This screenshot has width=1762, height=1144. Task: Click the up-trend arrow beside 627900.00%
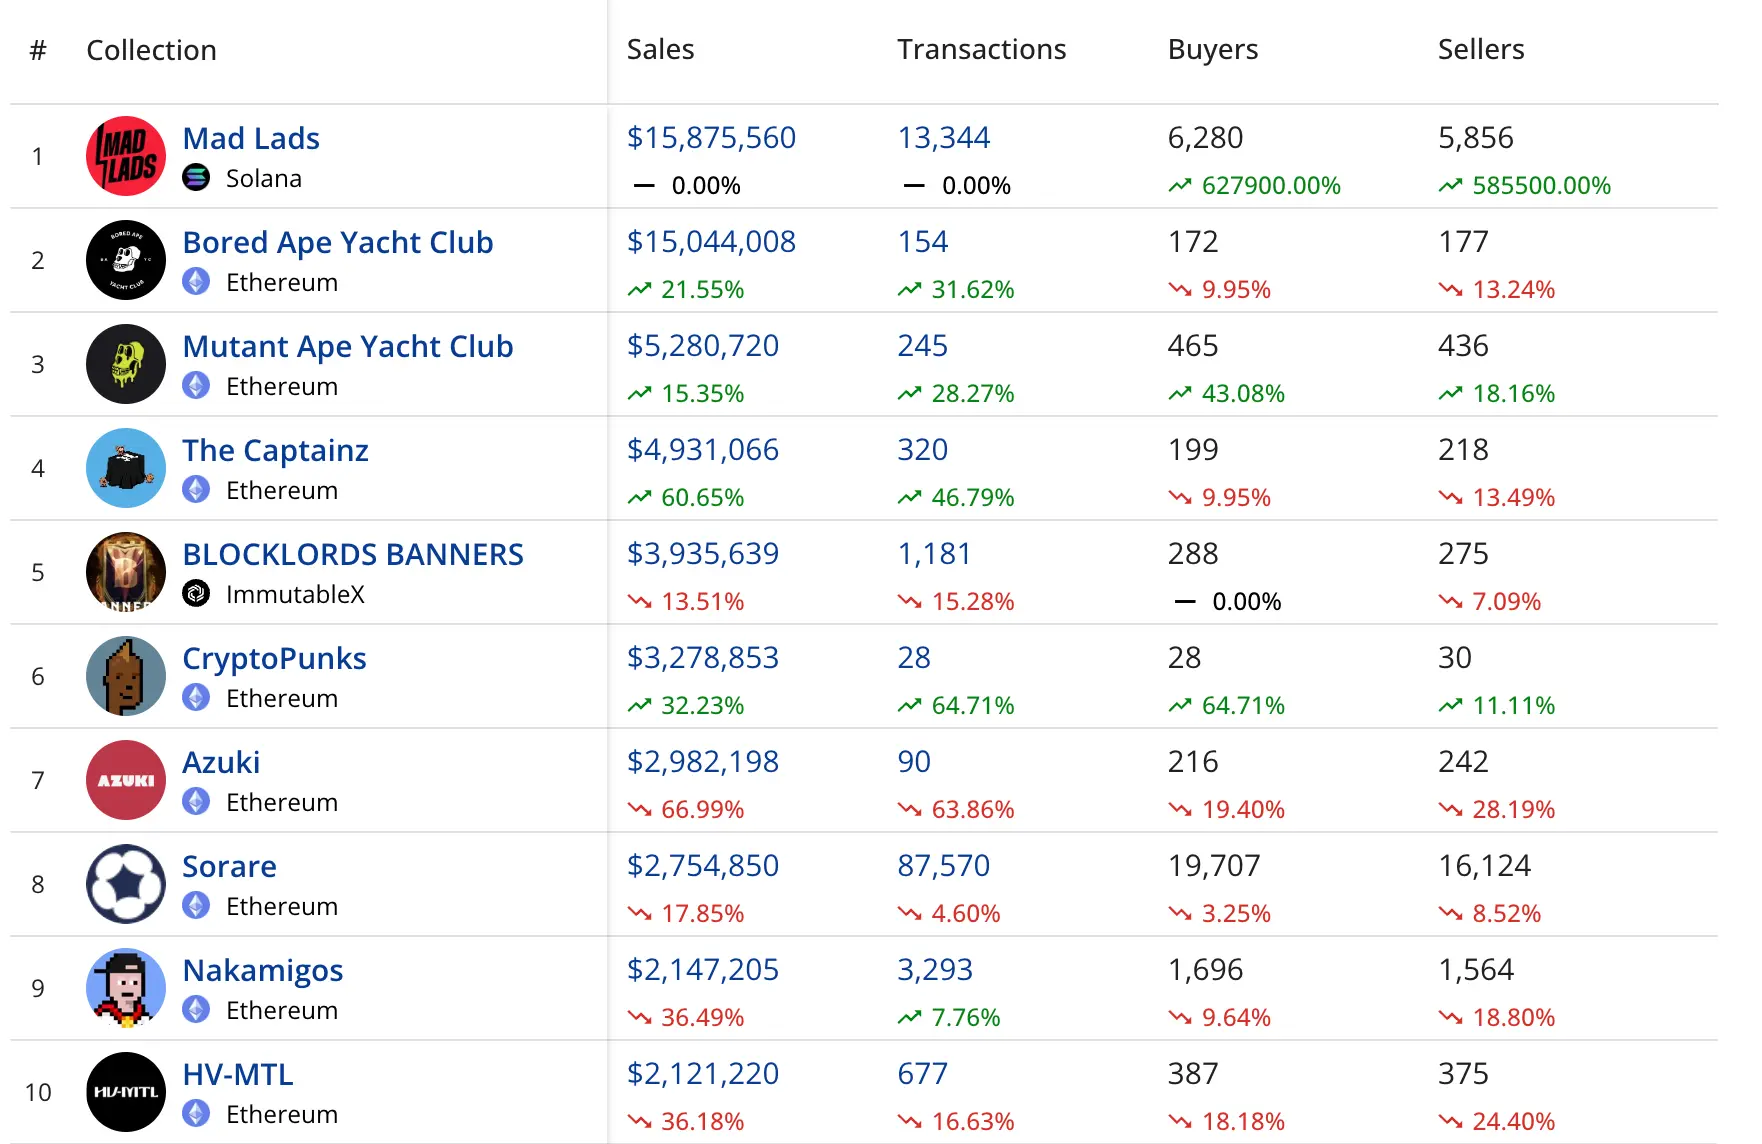1180,186
